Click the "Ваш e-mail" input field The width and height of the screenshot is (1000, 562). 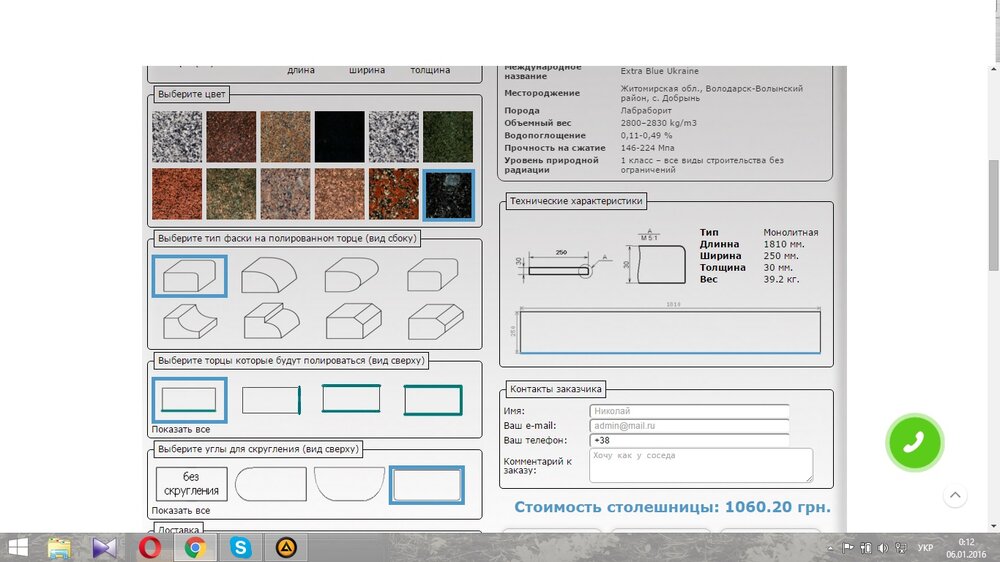click(689, 426)
